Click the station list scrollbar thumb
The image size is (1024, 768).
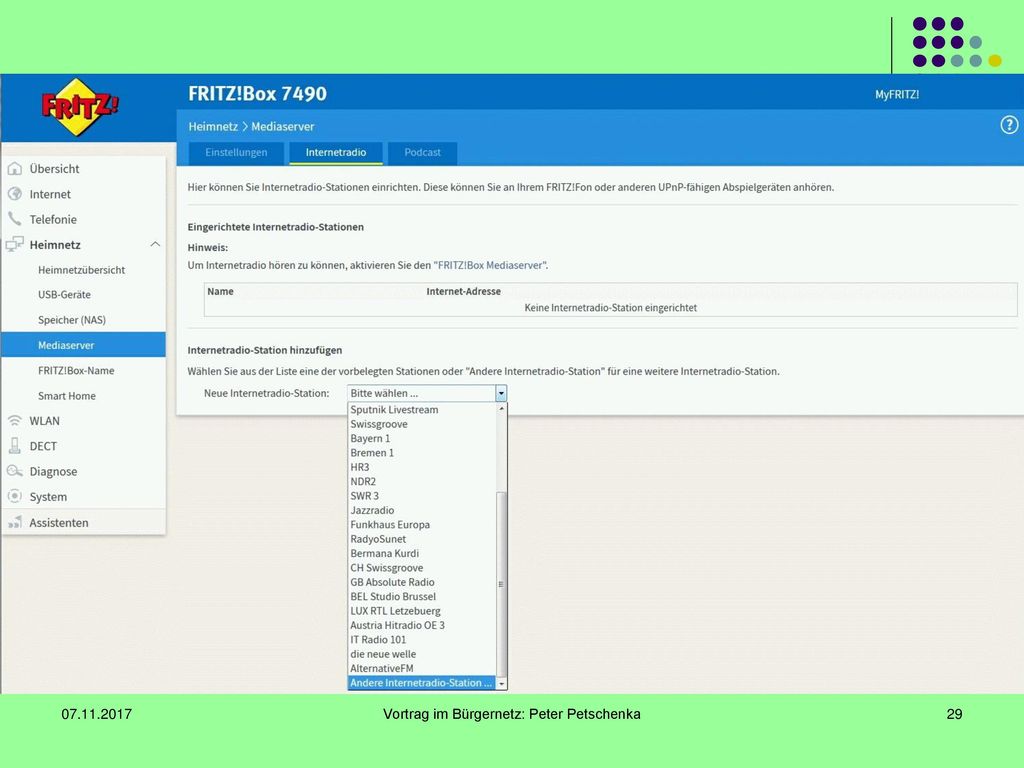[502, 584]
